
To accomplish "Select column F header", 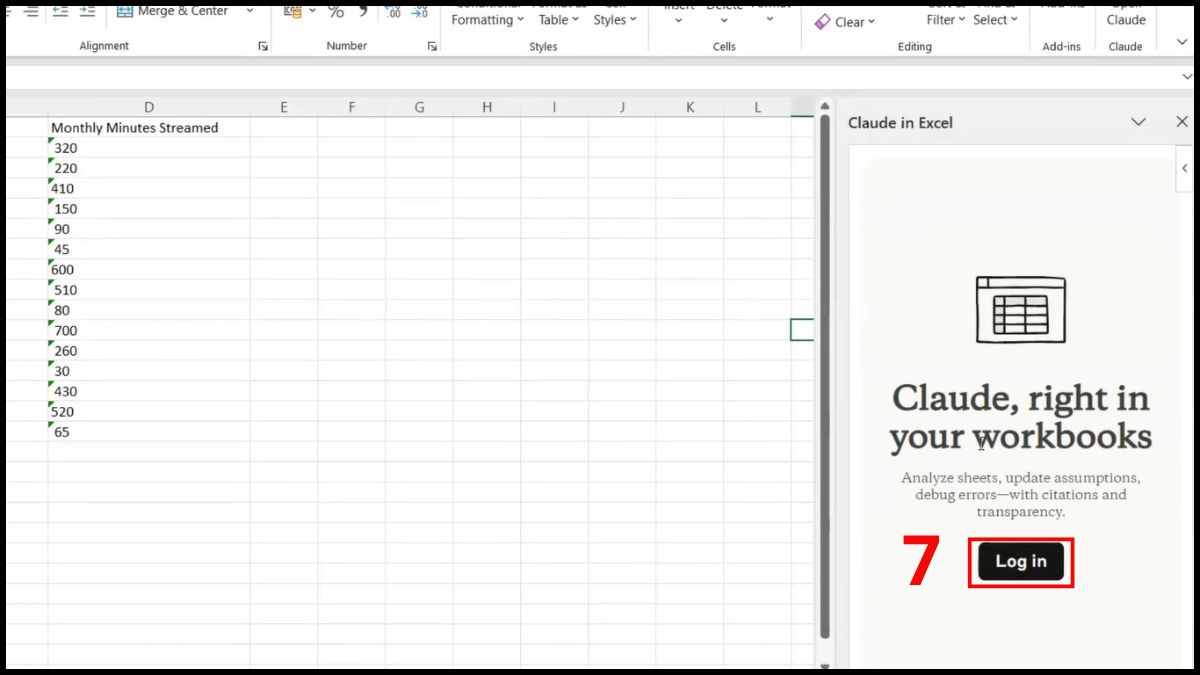I will (x=351, y=107).
